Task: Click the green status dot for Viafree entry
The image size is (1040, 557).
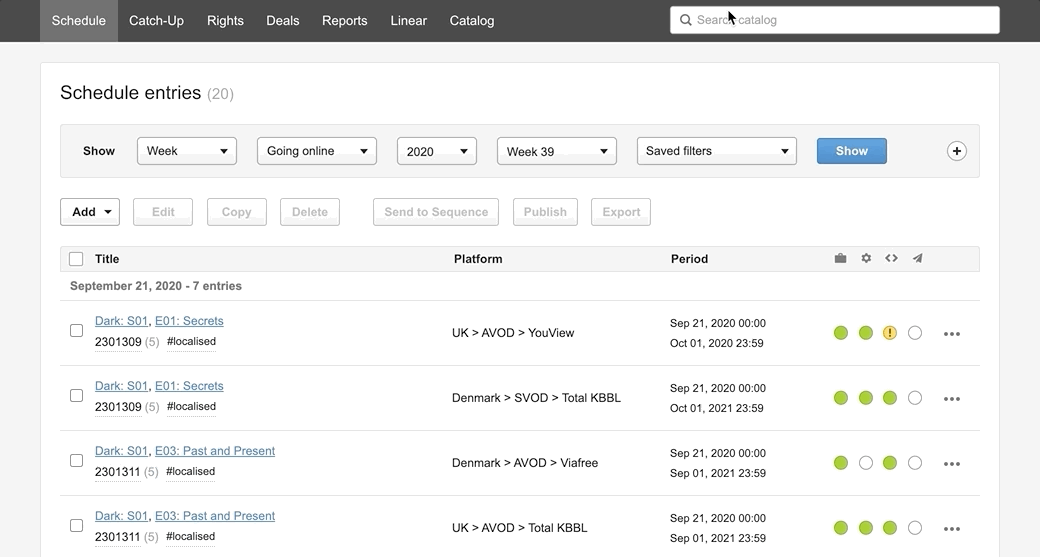Action: [841, 463]
